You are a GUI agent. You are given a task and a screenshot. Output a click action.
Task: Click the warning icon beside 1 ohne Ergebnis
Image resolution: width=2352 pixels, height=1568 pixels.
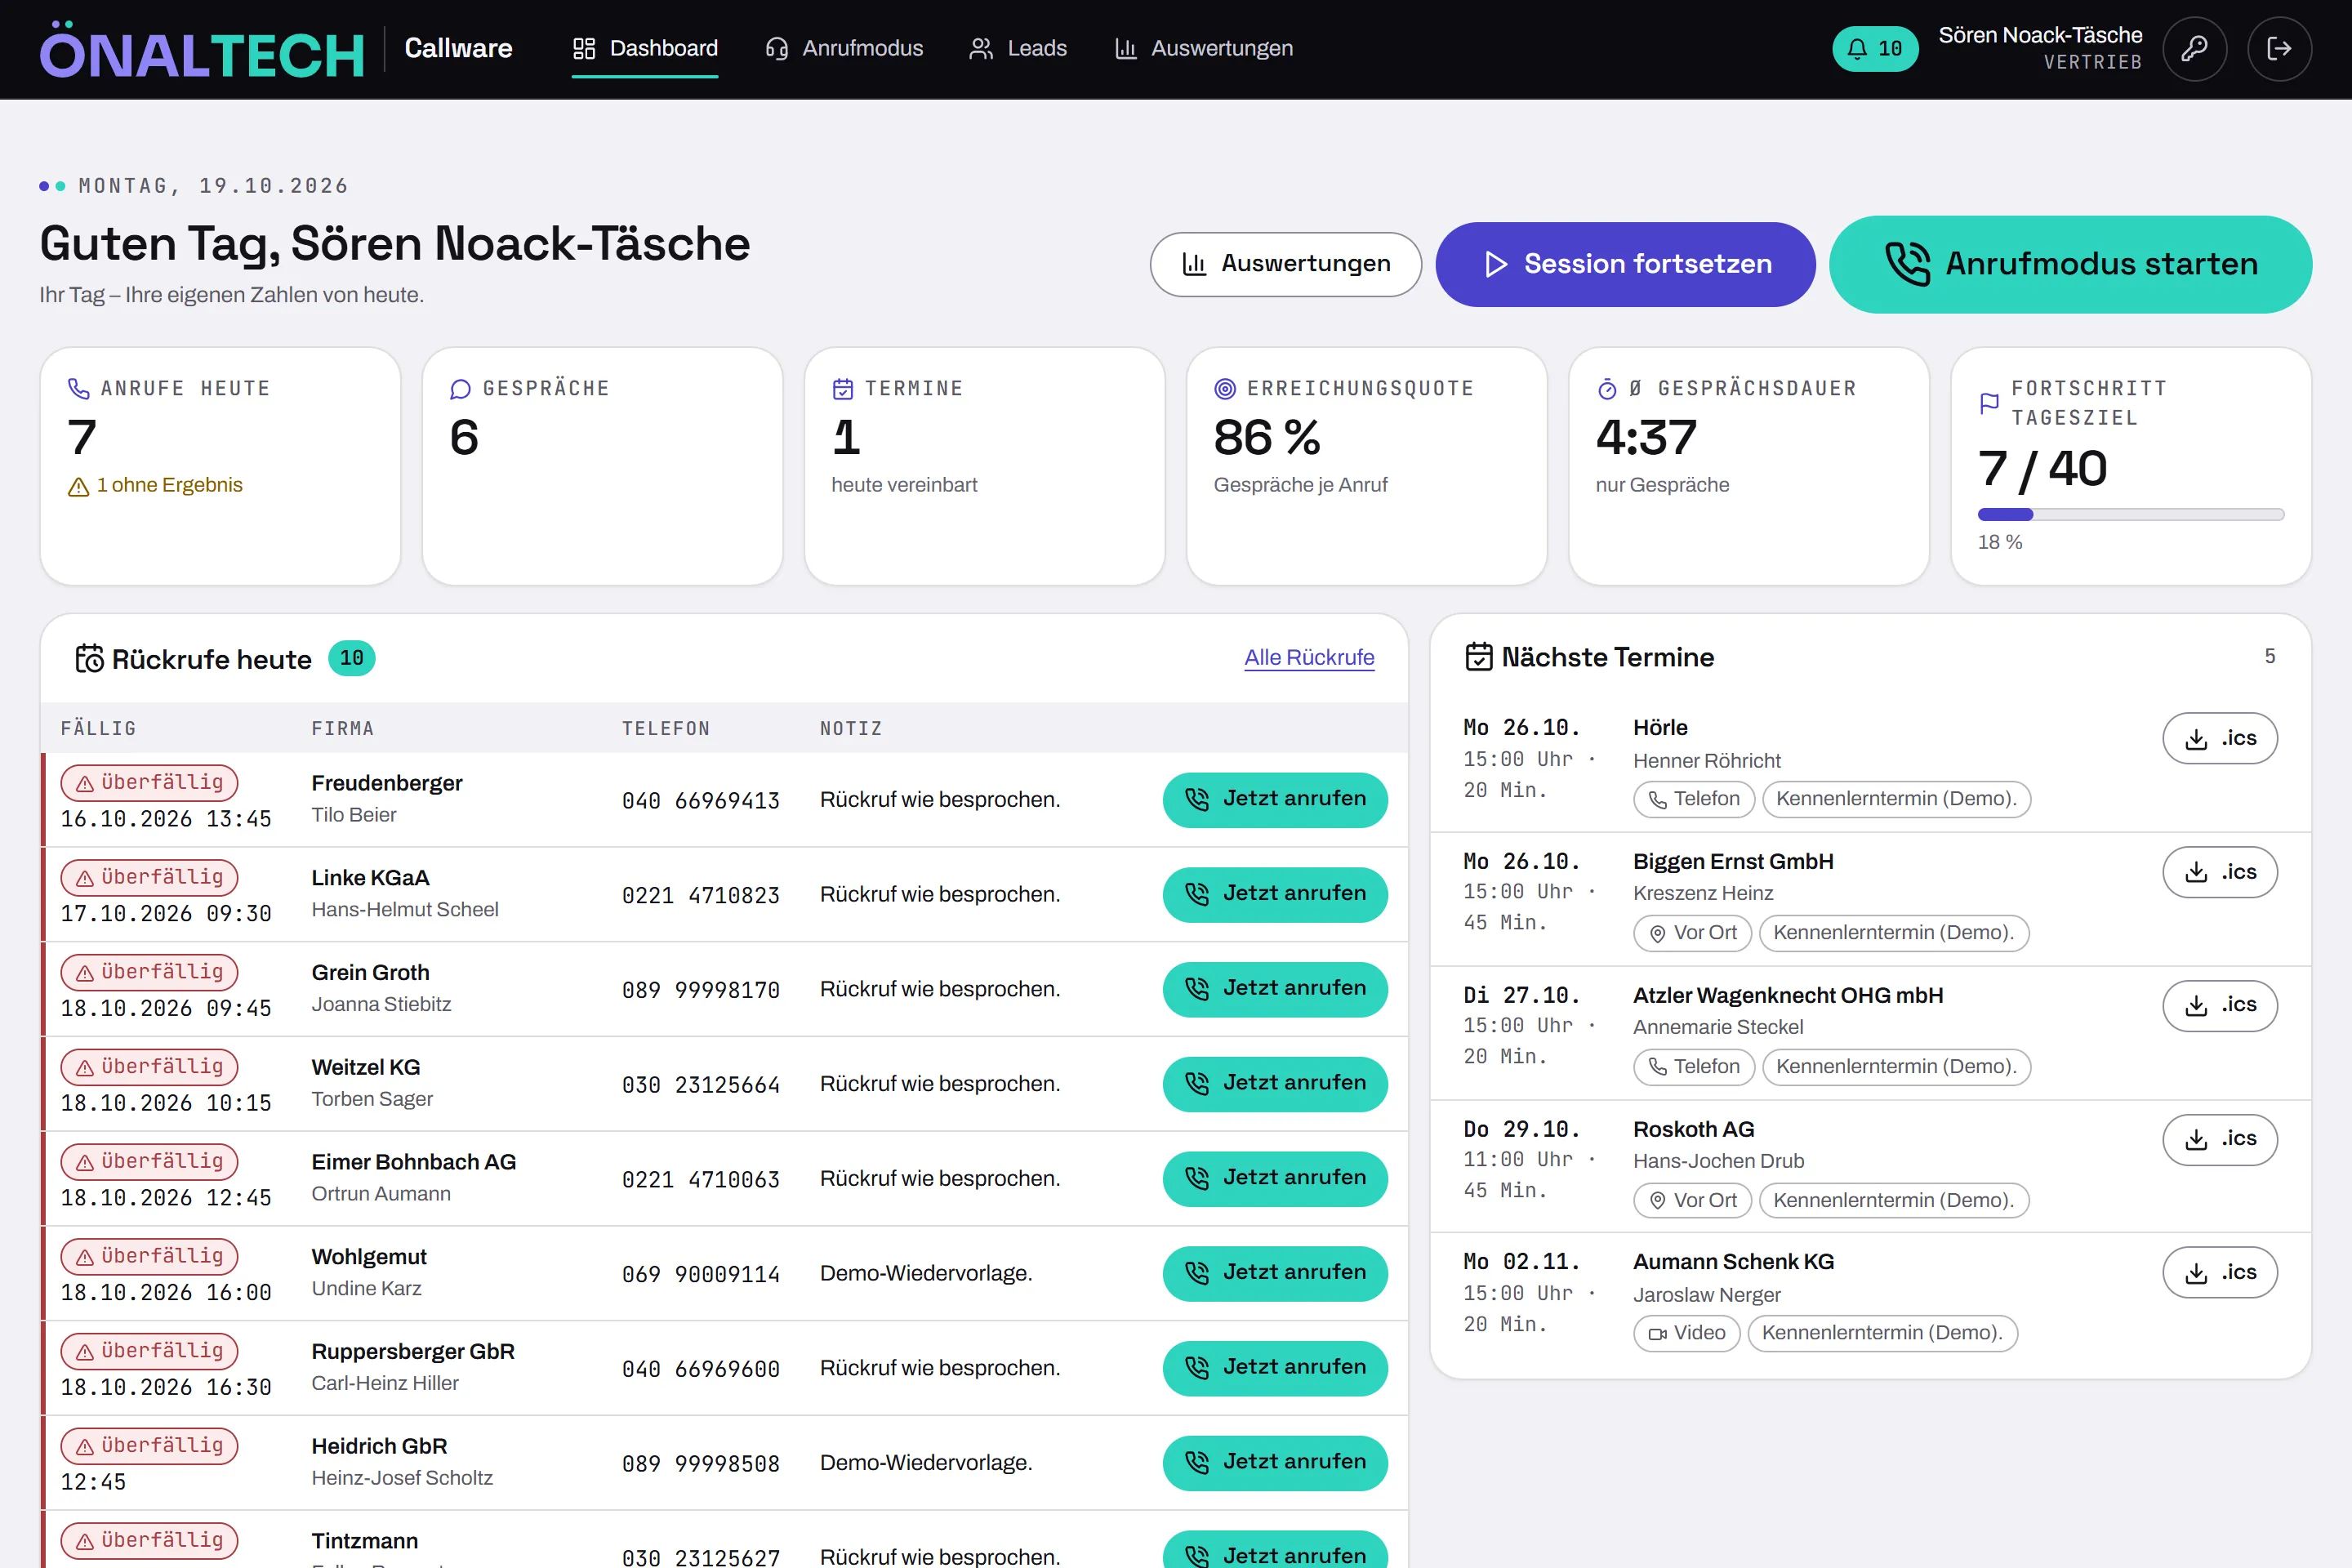pos(78,486)
